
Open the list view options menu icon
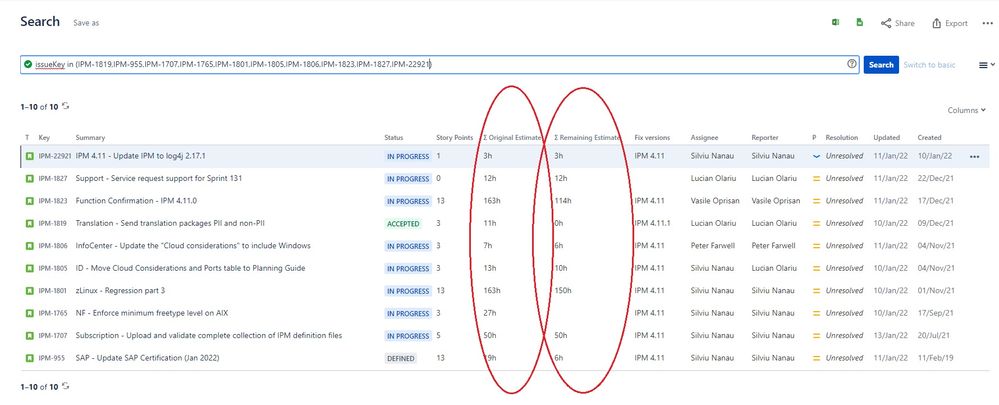tap(986, 65)
